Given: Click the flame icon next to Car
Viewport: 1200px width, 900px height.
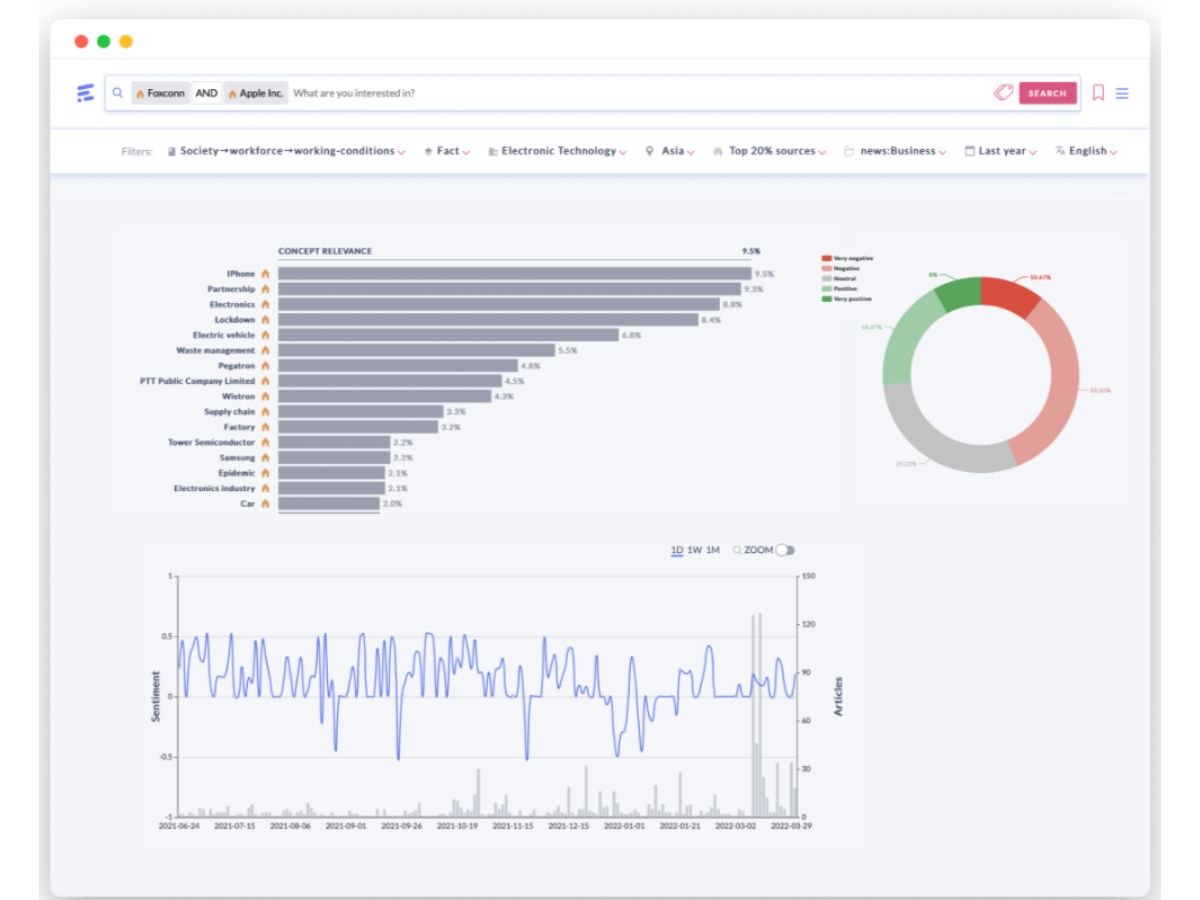Looking at the screenshot, I should (x=265, y=504).
